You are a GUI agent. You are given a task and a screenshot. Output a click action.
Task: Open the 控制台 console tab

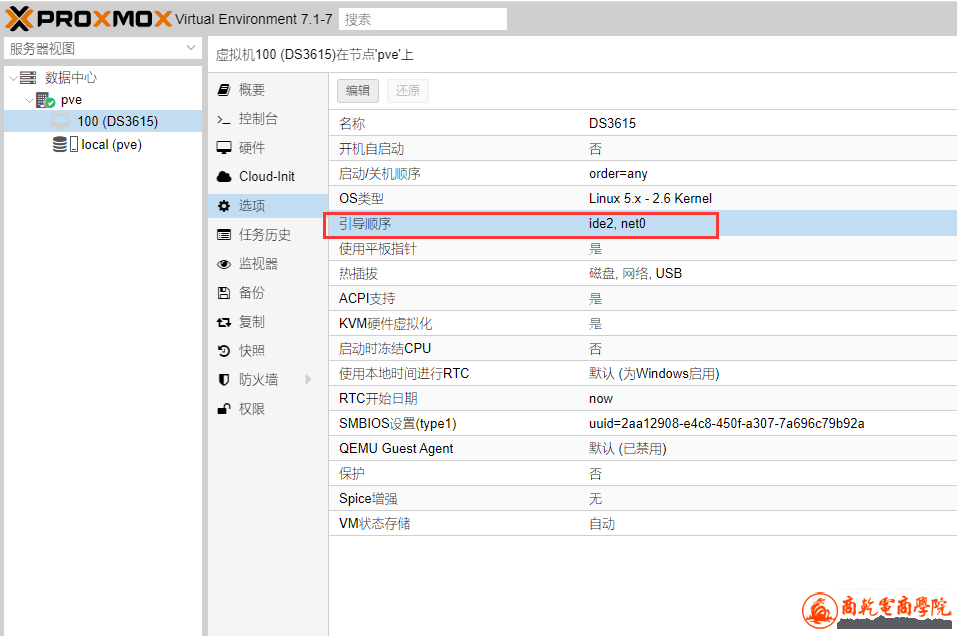click(x=268, y=119)
